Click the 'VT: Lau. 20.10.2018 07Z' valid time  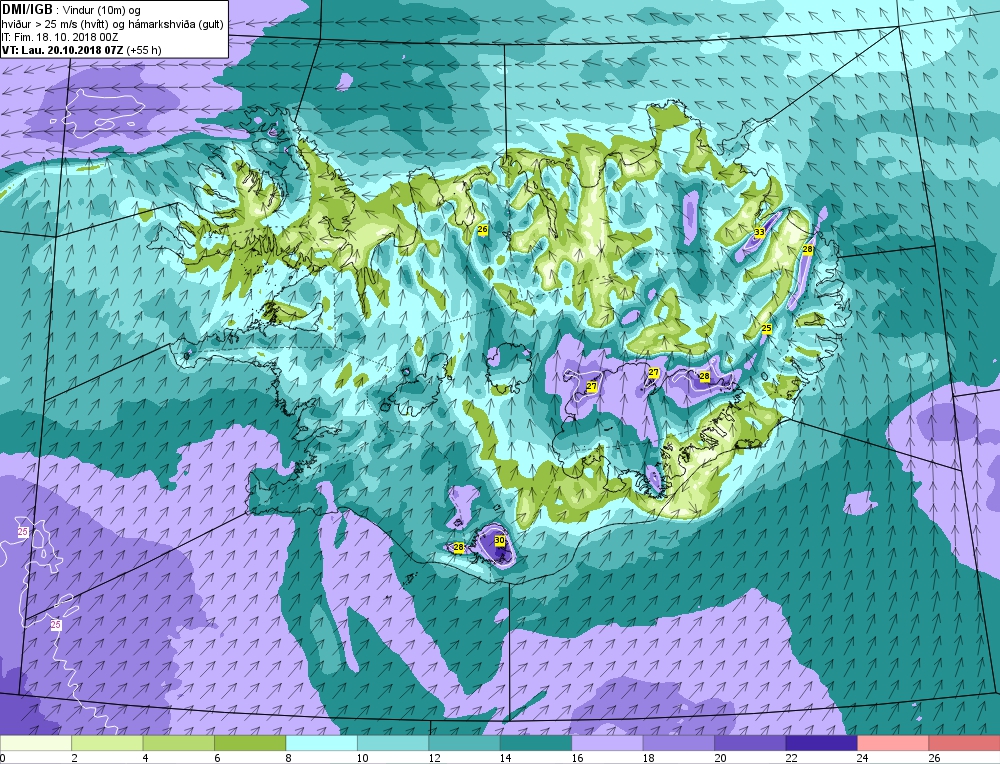coord(63,50)
